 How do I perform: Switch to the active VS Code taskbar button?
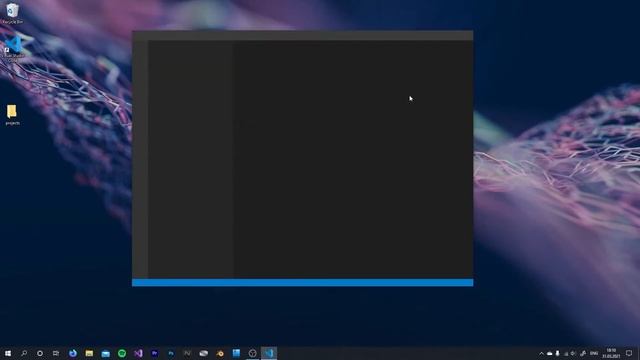coord(269,353)
